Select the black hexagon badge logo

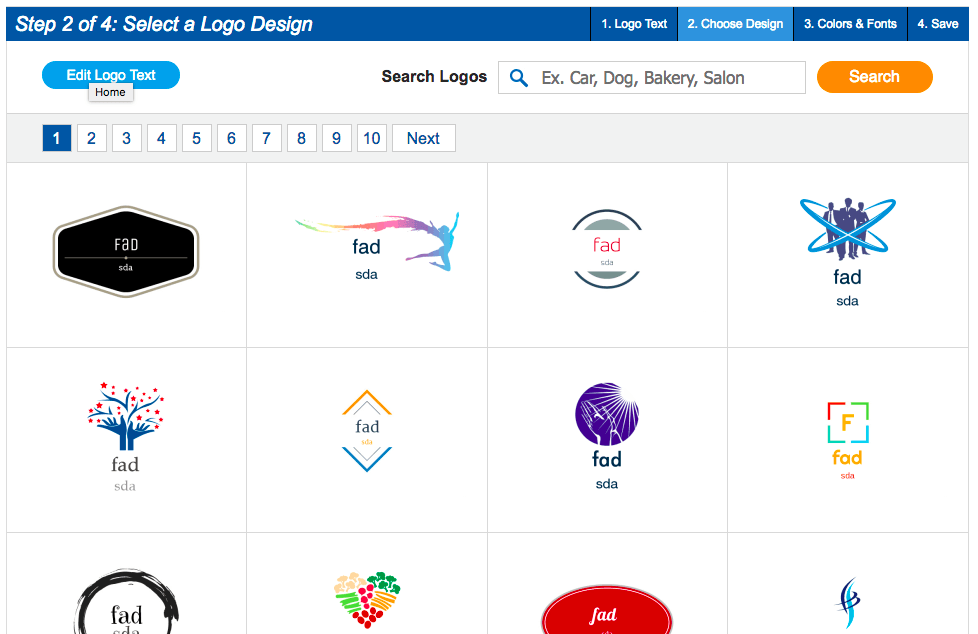pyautogui.click(x=126, y=251)
